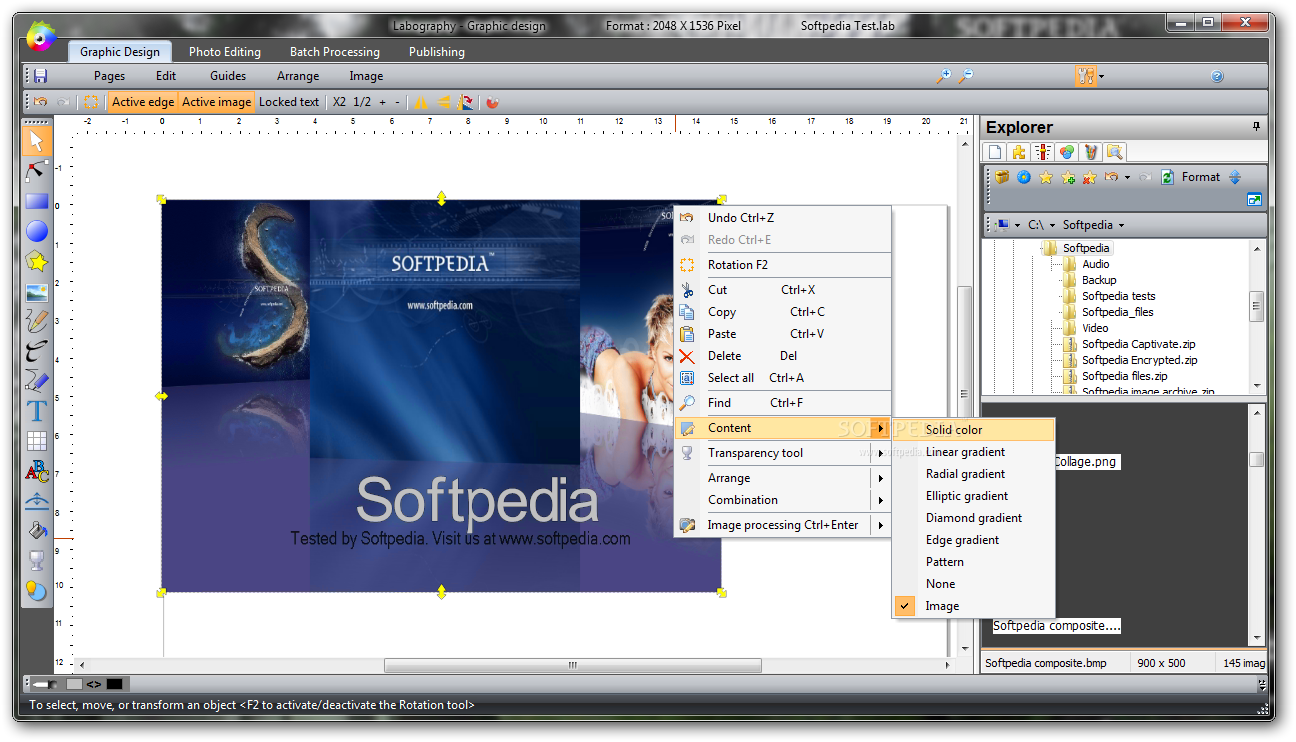Choose the black curve drawing tool
This screenshot has width=1296, height=742.
(37, 351)
